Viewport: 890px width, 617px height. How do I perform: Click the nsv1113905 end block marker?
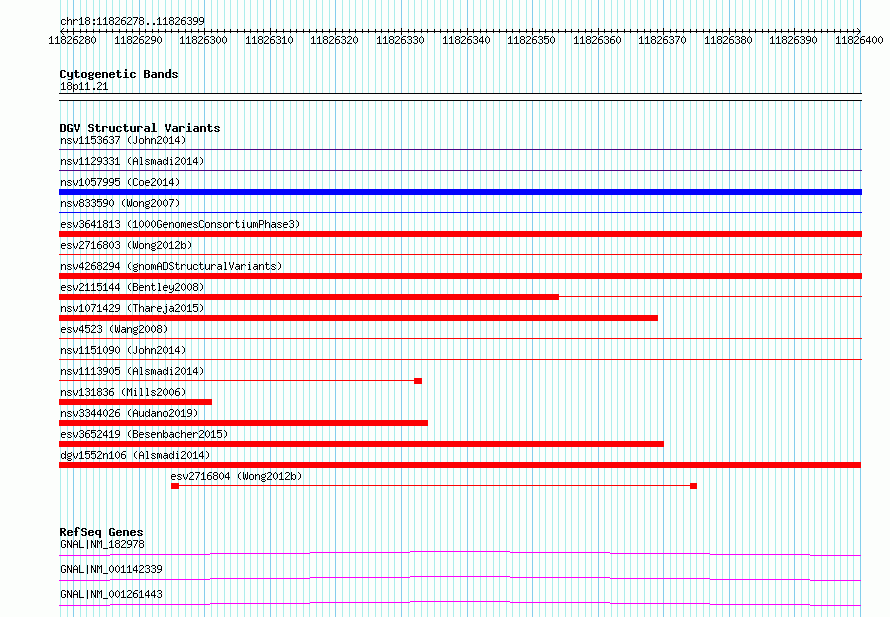click(418, 381)
